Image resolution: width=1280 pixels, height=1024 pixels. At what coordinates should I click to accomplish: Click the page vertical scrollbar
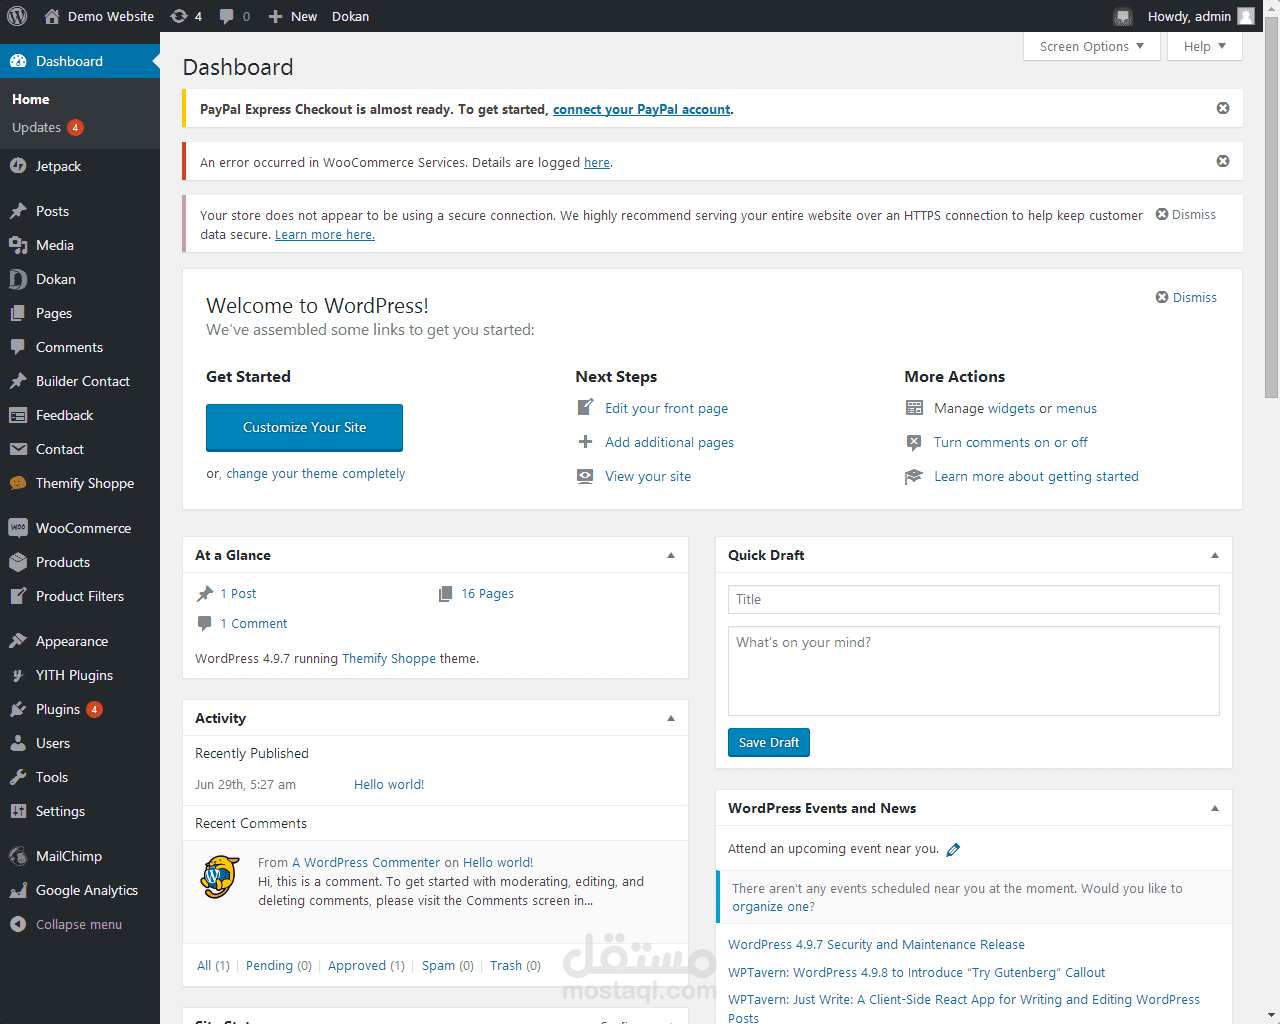click(1271, 209)
